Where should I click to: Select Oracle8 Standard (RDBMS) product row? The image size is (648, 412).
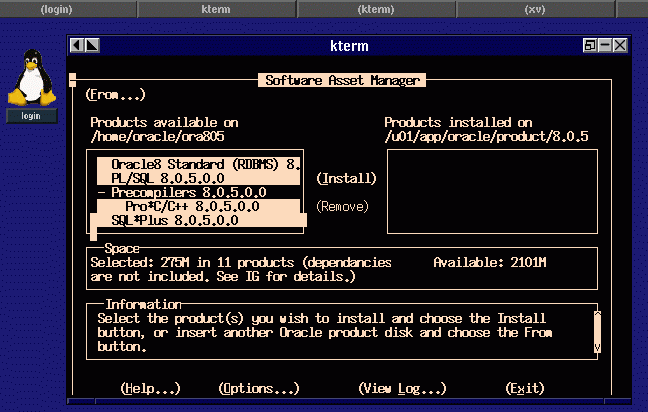198,164
